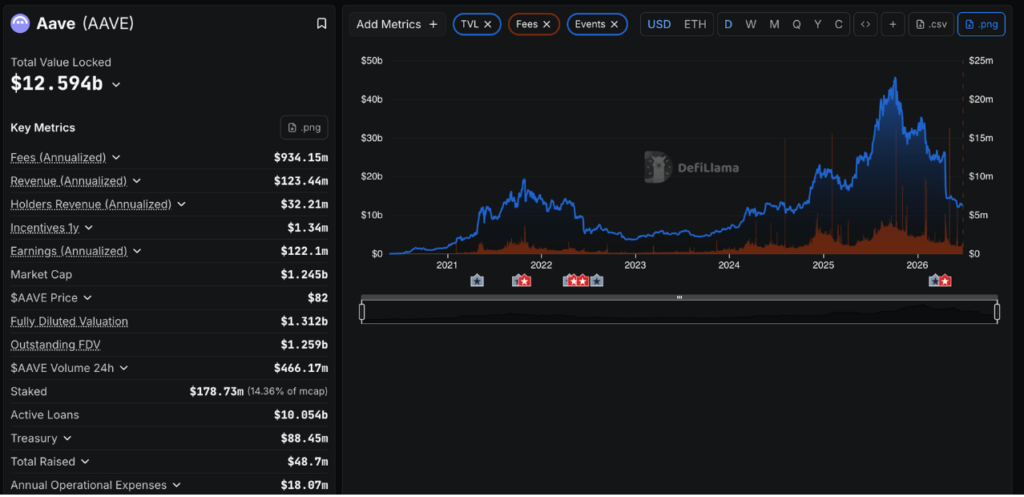The height and width of the screenshot is (497, 1024).
Task: Click the Fully Diluted Valuation label
Action: (69, 321)
